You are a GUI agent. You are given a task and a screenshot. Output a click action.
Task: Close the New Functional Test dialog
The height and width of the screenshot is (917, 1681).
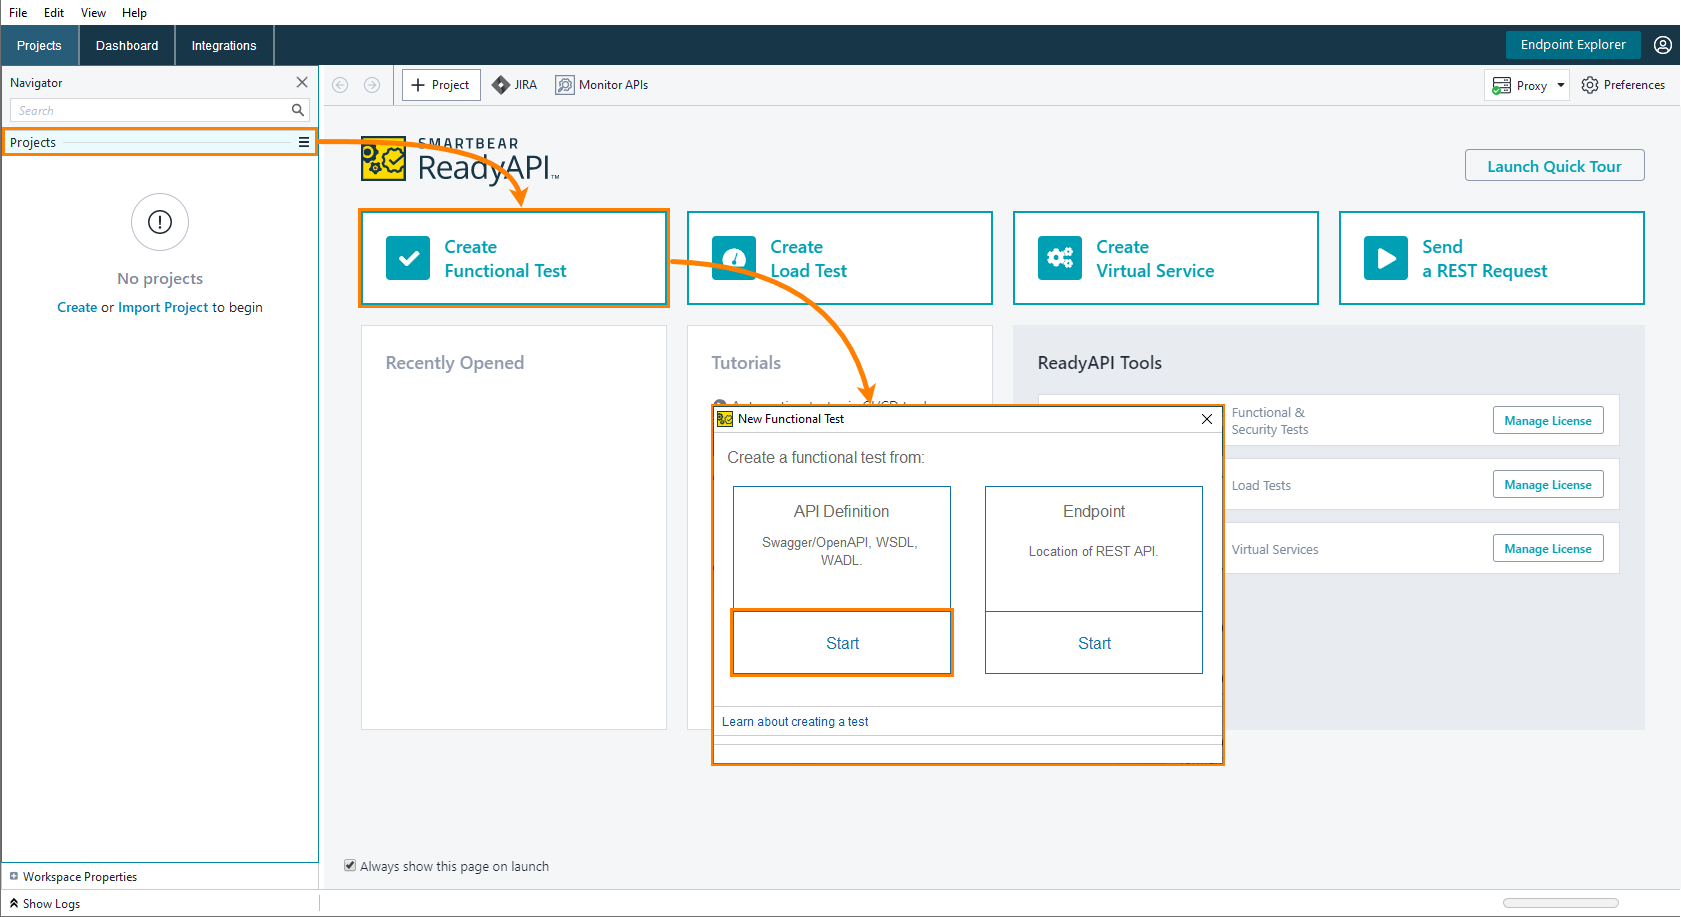pyautogui.click(x=1207, y=419)
